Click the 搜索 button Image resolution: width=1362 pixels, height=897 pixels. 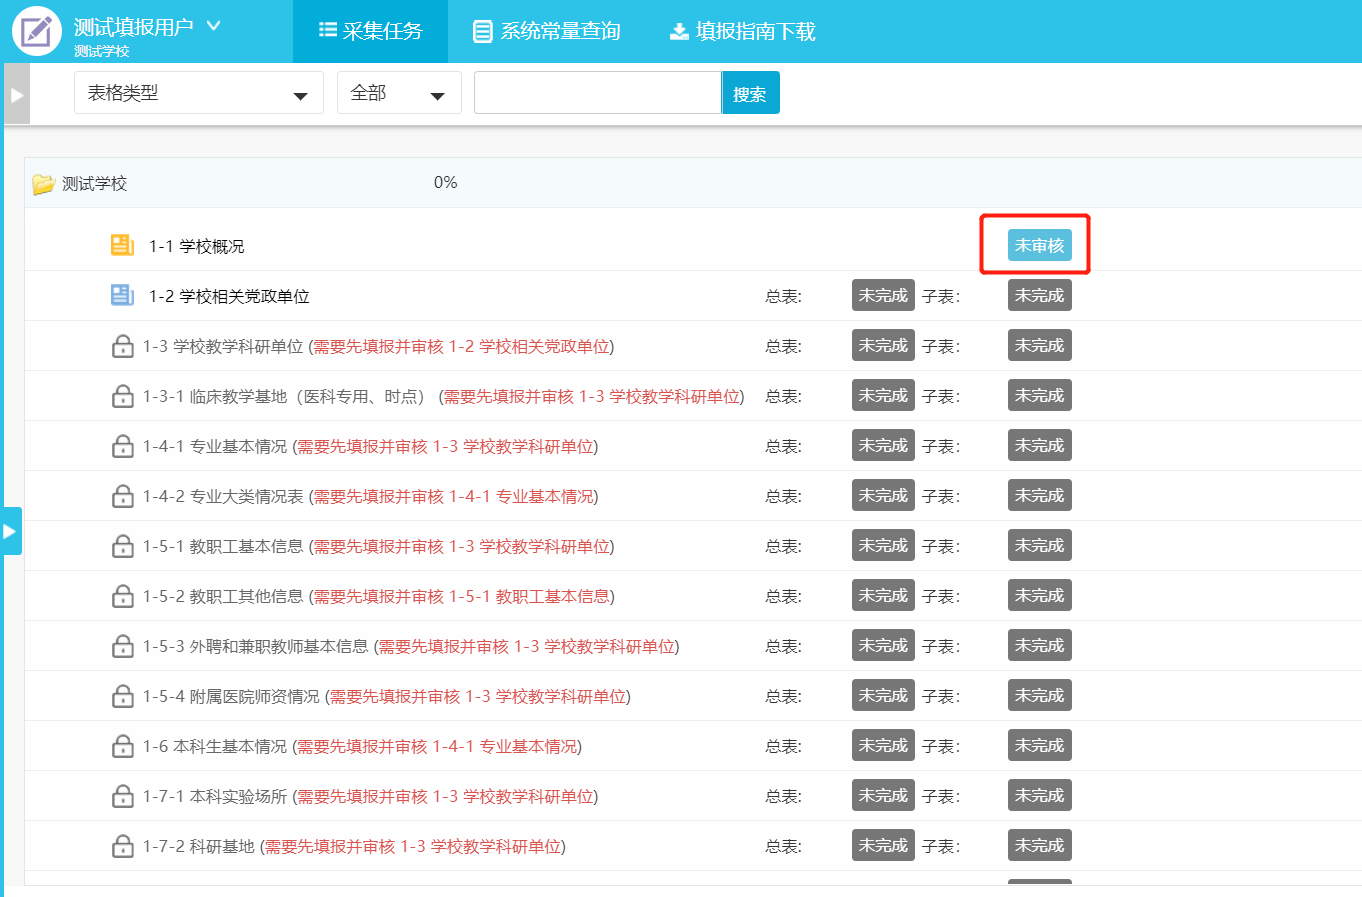(750, 93)
